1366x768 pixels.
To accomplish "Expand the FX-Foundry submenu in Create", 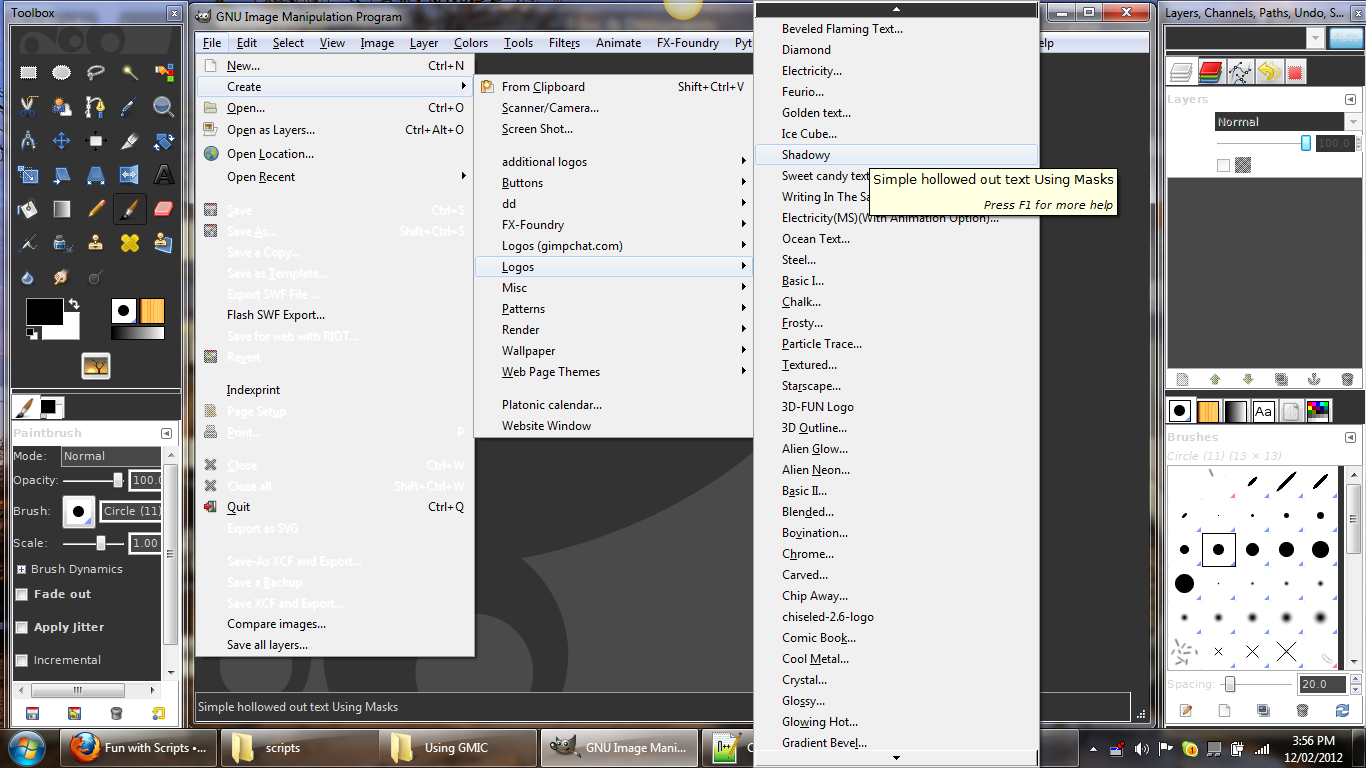I will (x=614, y=225).
